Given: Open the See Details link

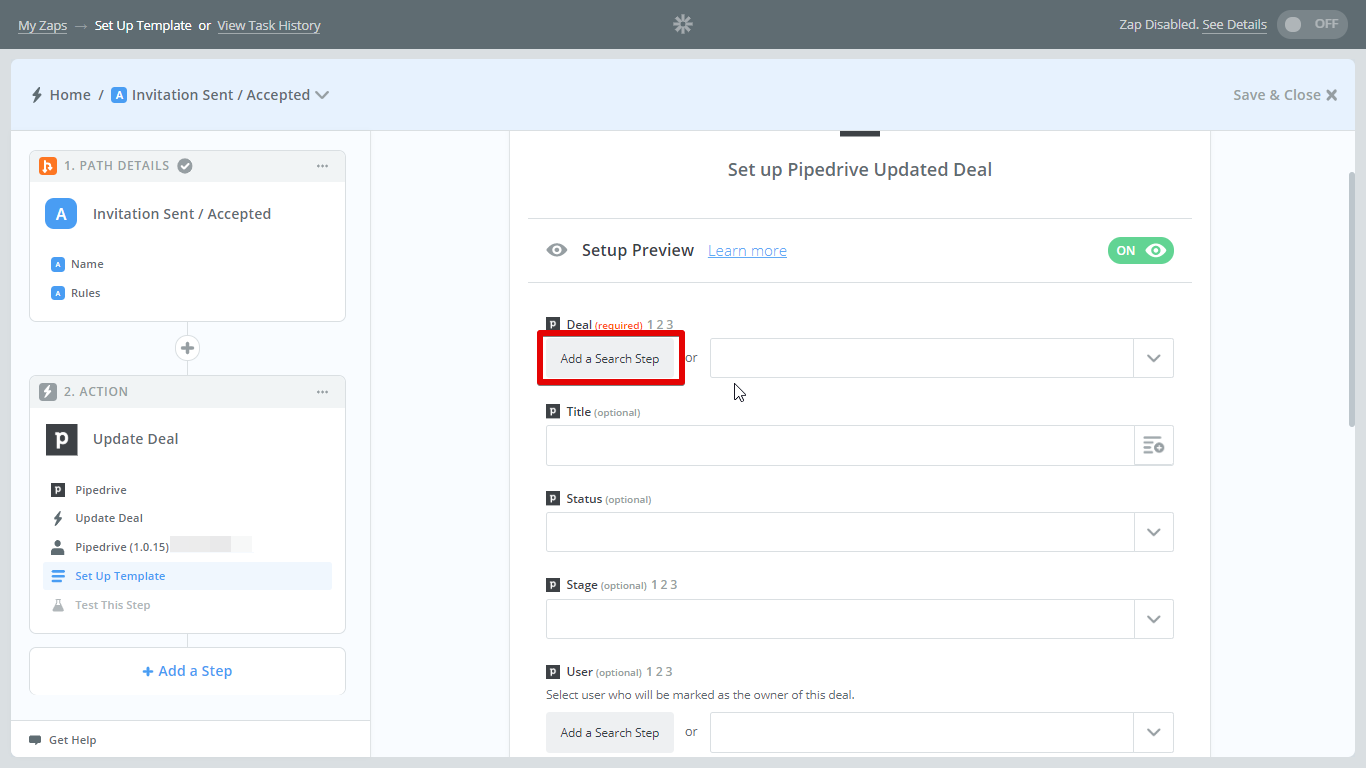Looking at the screenshot, I should point(1234,25).
